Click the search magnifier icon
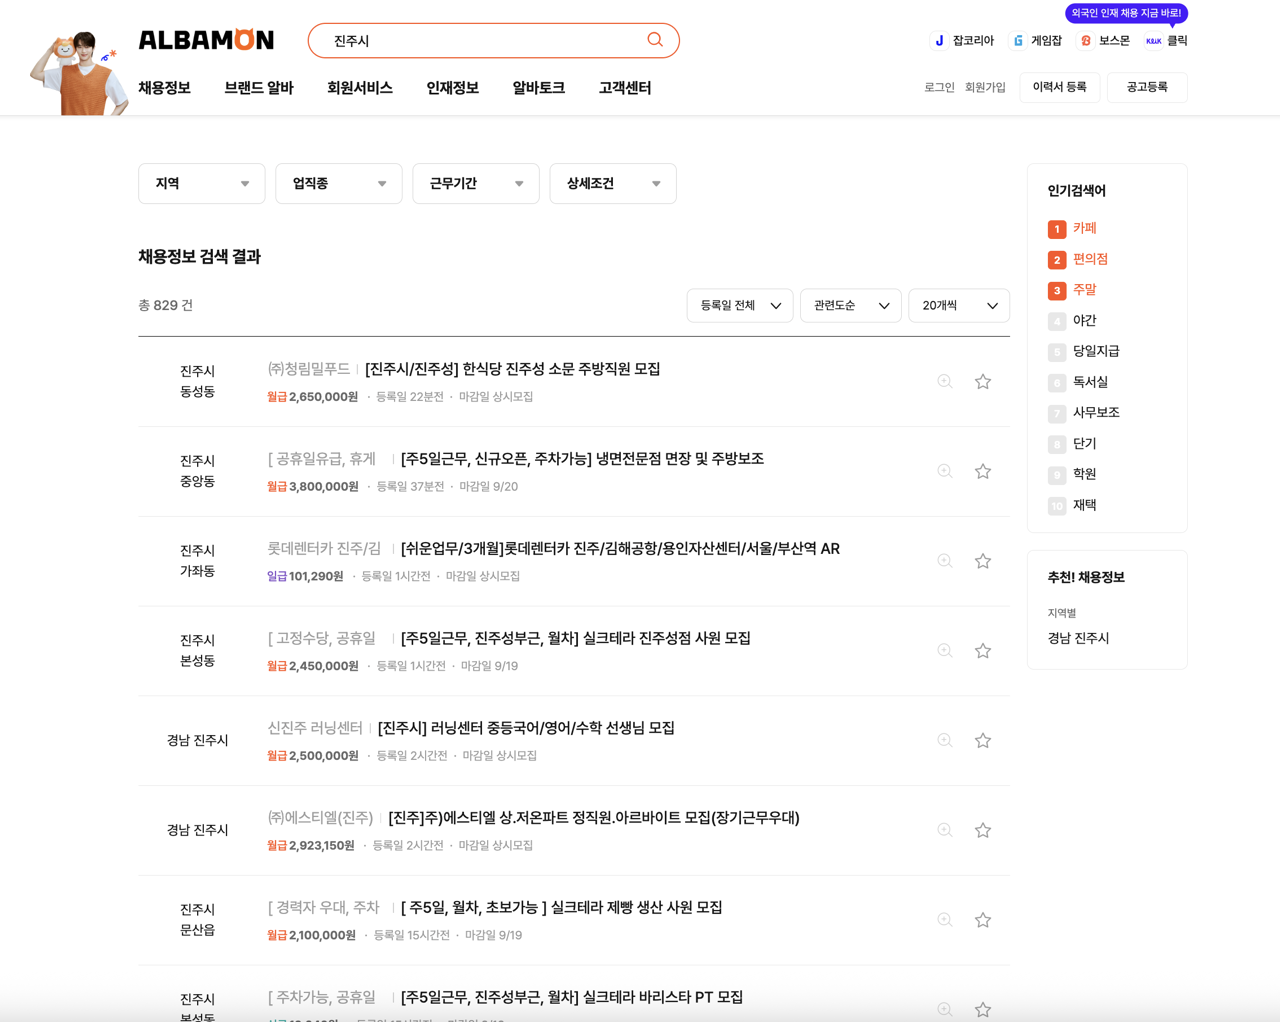 (655, 40)
